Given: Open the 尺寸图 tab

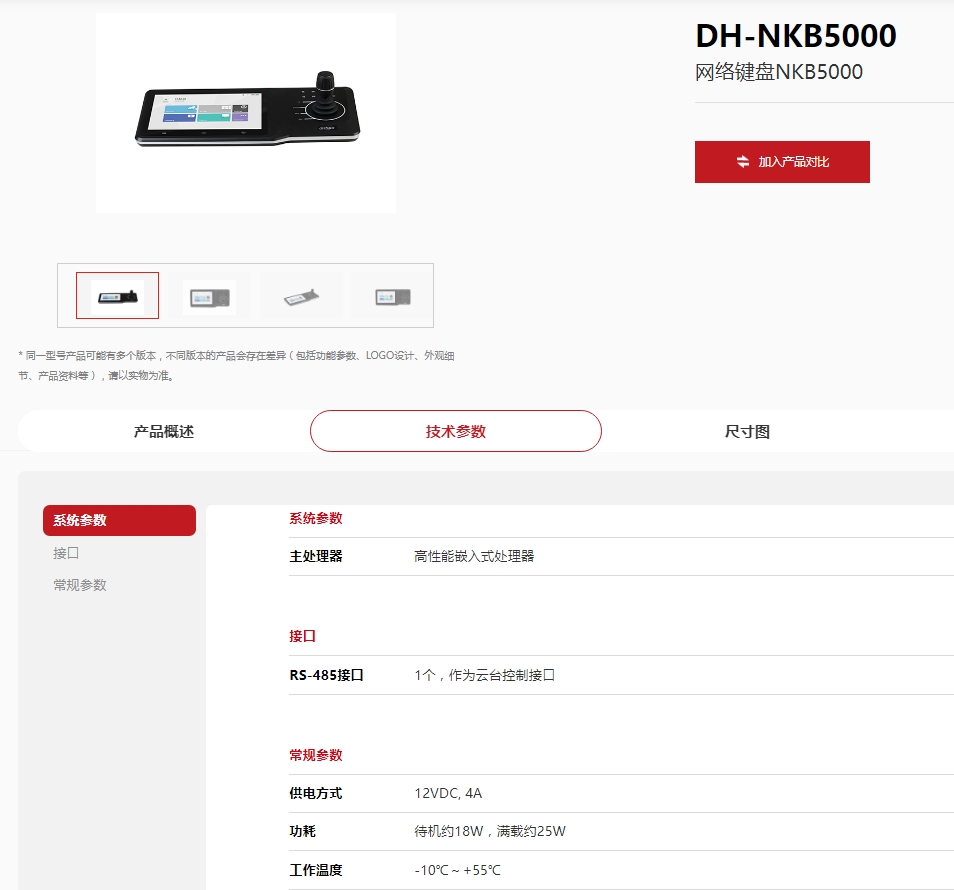Looking at the screenshot, I should click(747, 432).
